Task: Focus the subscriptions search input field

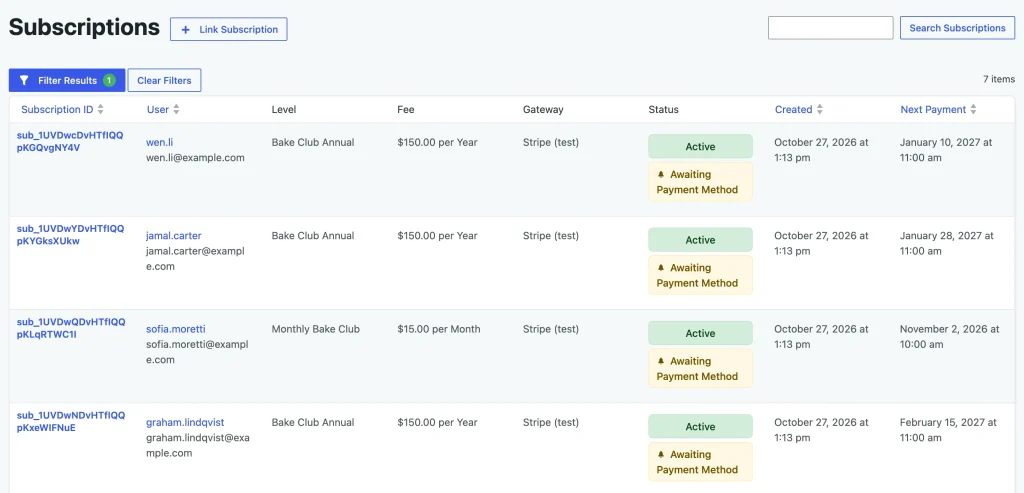Action: coord(831,28)
